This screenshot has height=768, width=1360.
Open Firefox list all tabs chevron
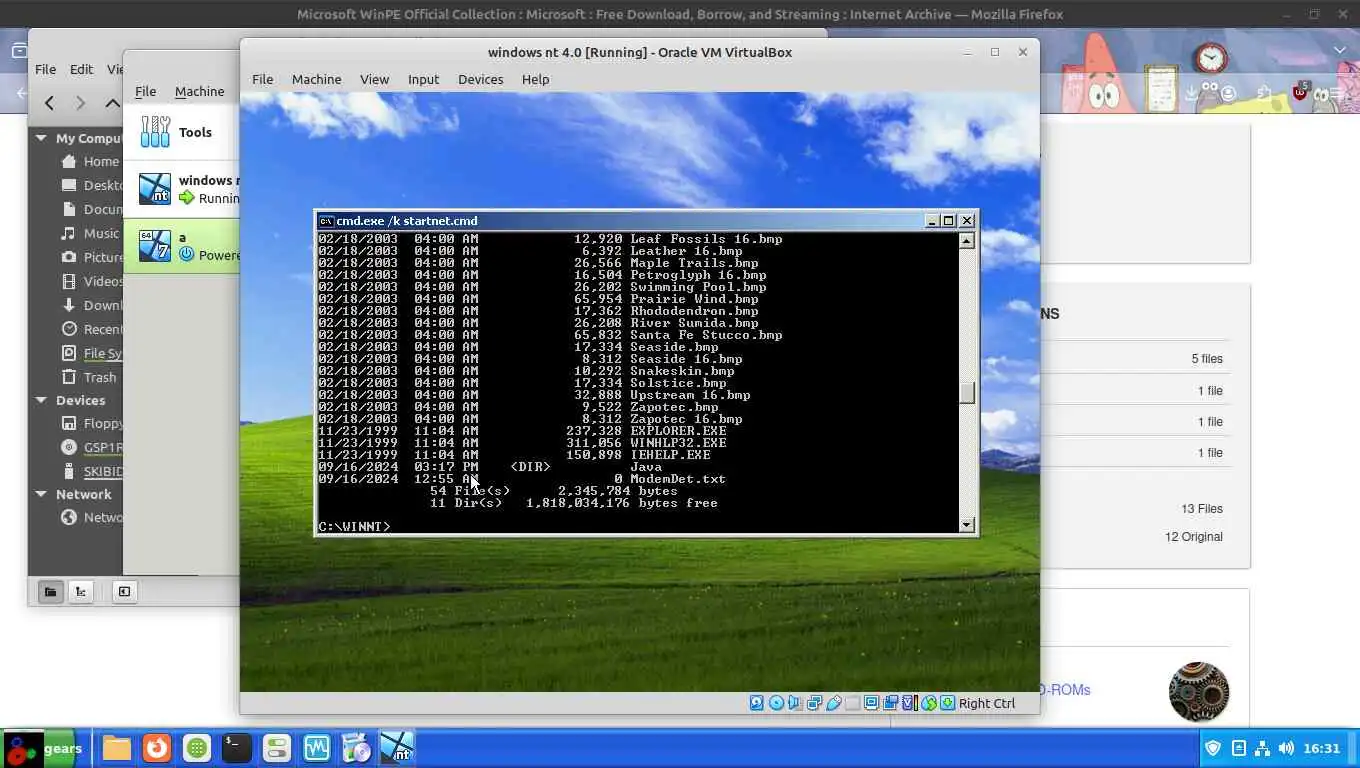[1340, 50]
